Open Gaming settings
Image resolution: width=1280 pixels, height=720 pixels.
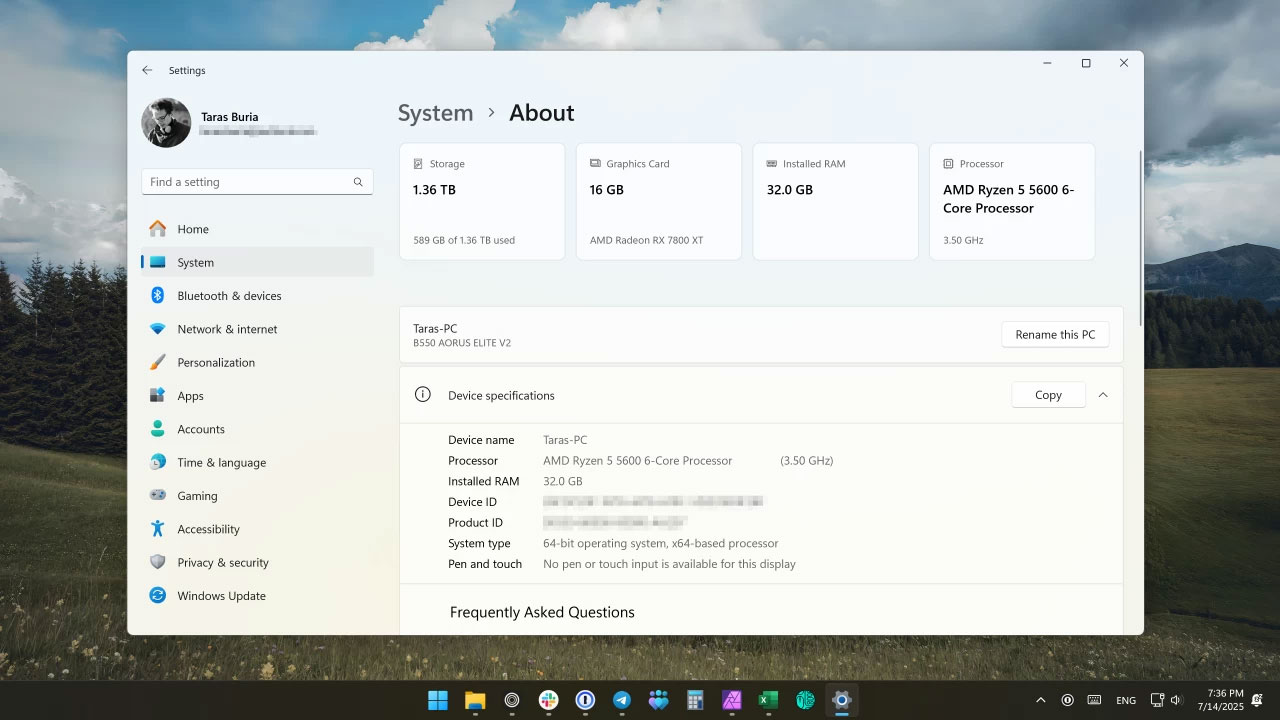point(197,495)
